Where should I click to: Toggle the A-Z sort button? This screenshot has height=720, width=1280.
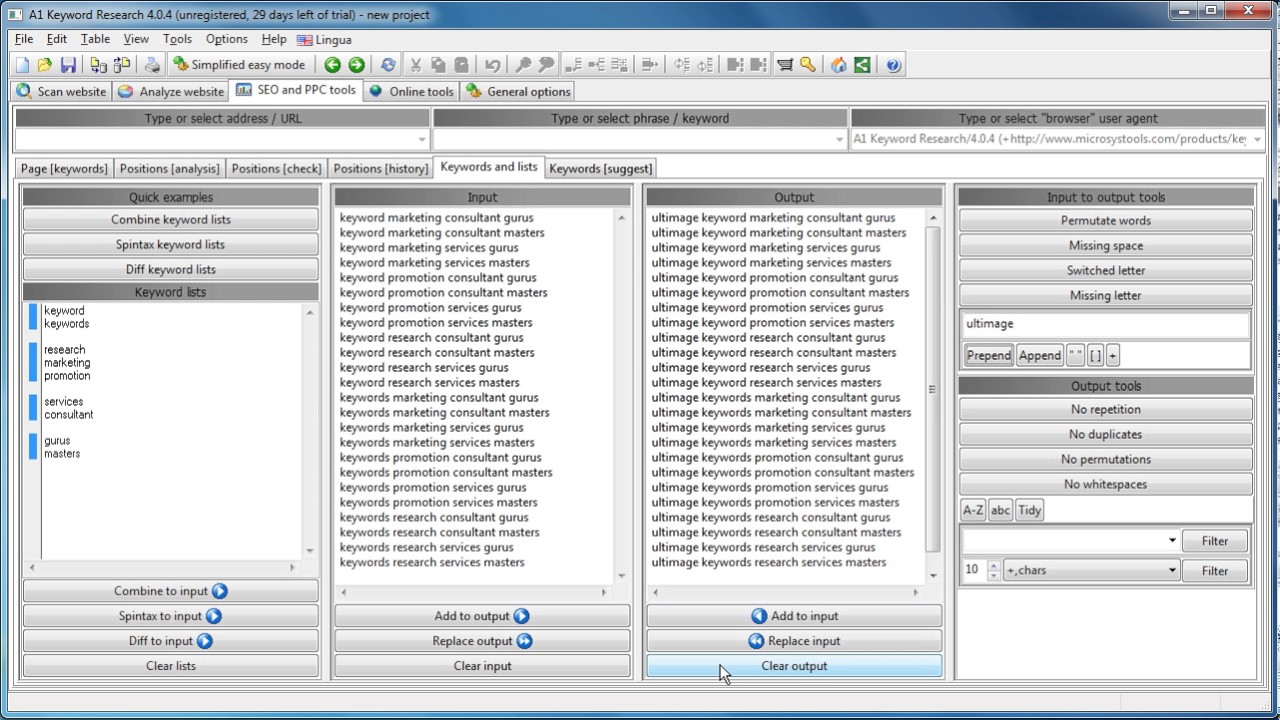973,510
